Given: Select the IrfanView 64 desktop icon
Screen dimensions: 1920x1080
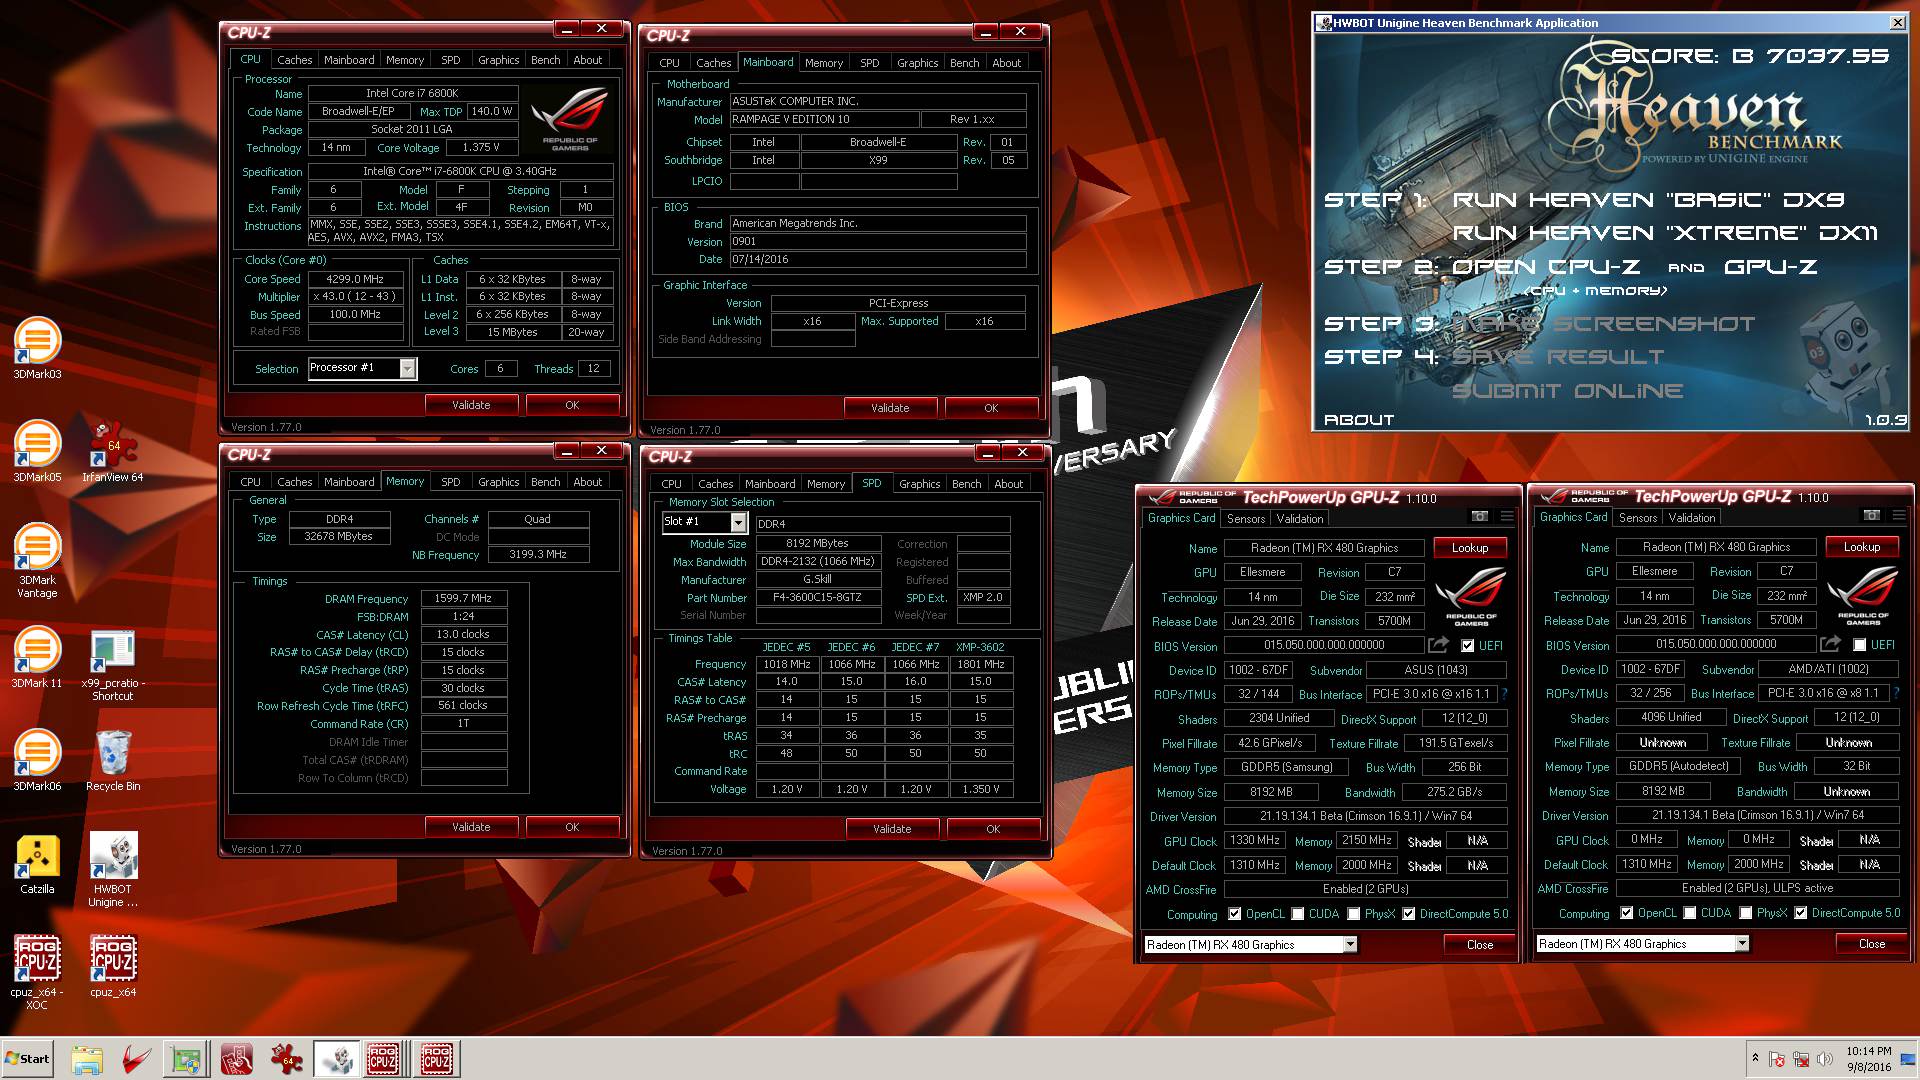Looking at the screenshot, I should click(112, 452).
